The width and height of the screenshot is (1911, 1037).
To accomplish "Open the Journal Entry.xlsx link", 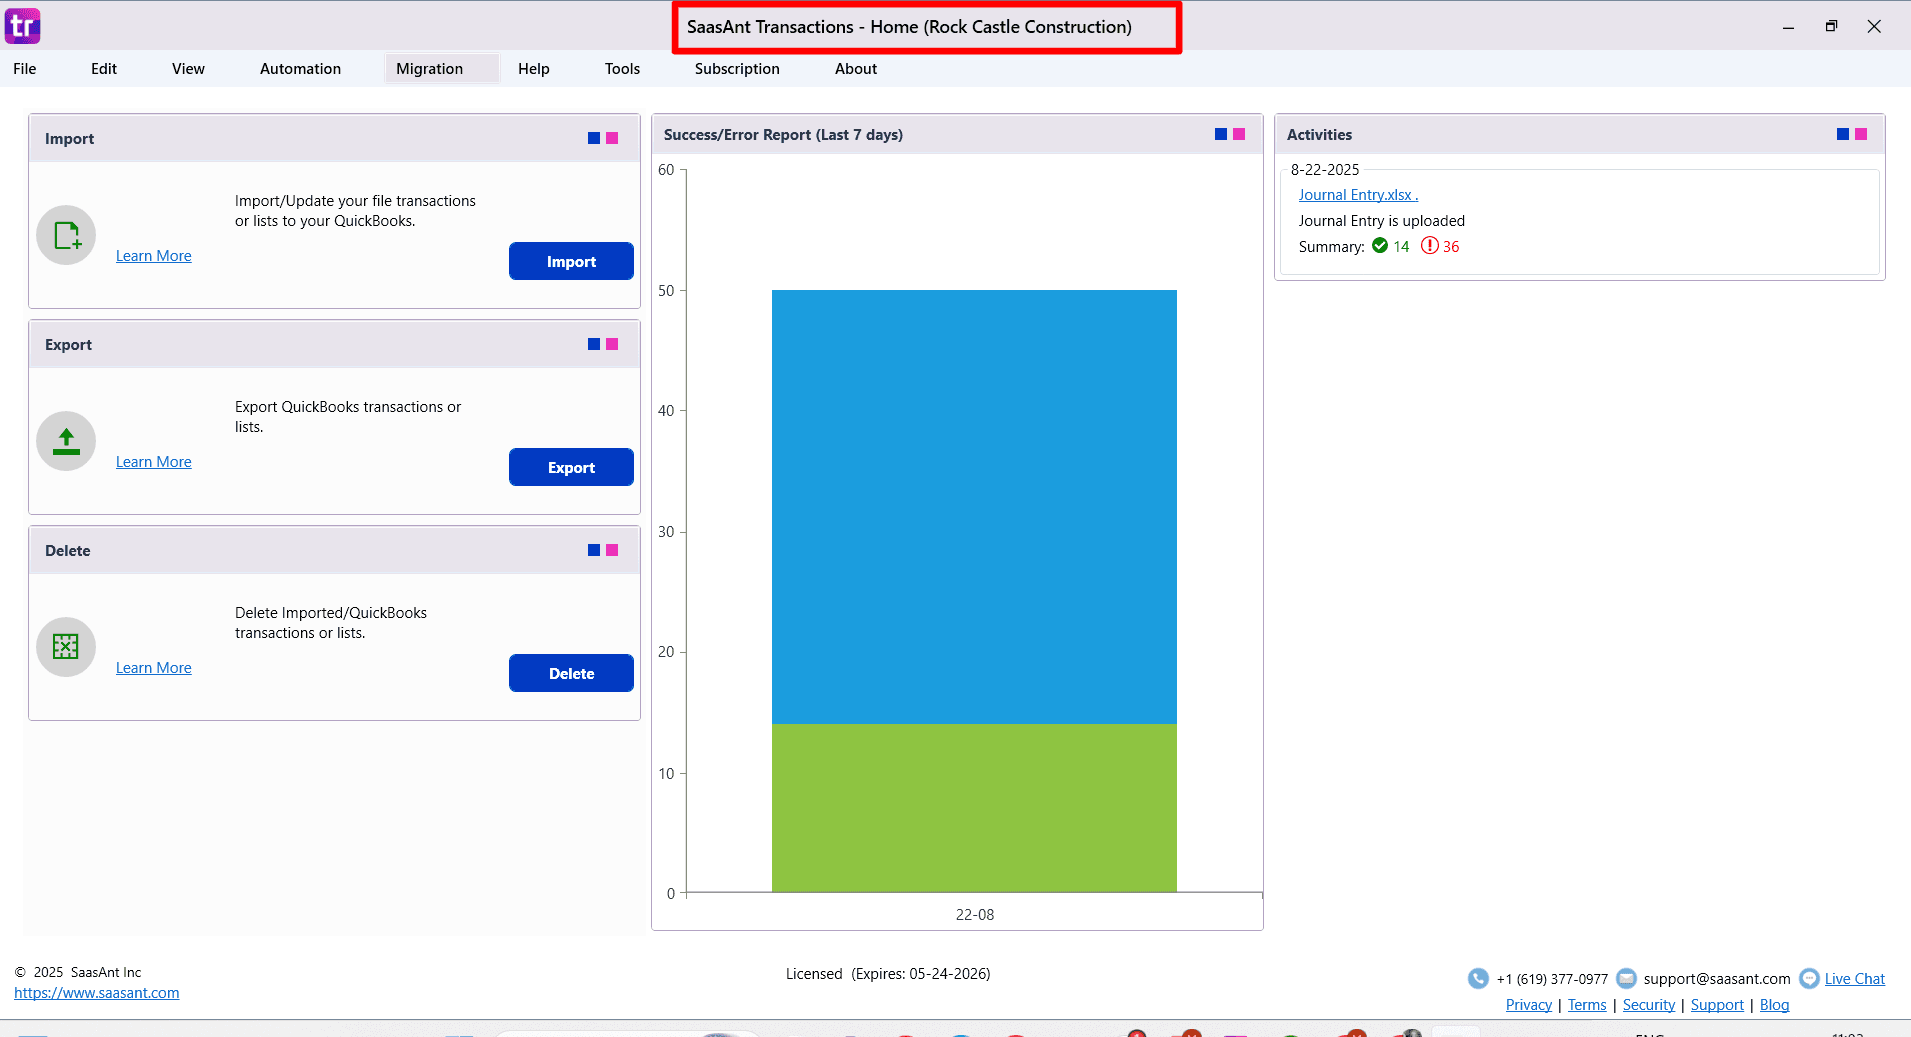I will tap(1355, 194).
